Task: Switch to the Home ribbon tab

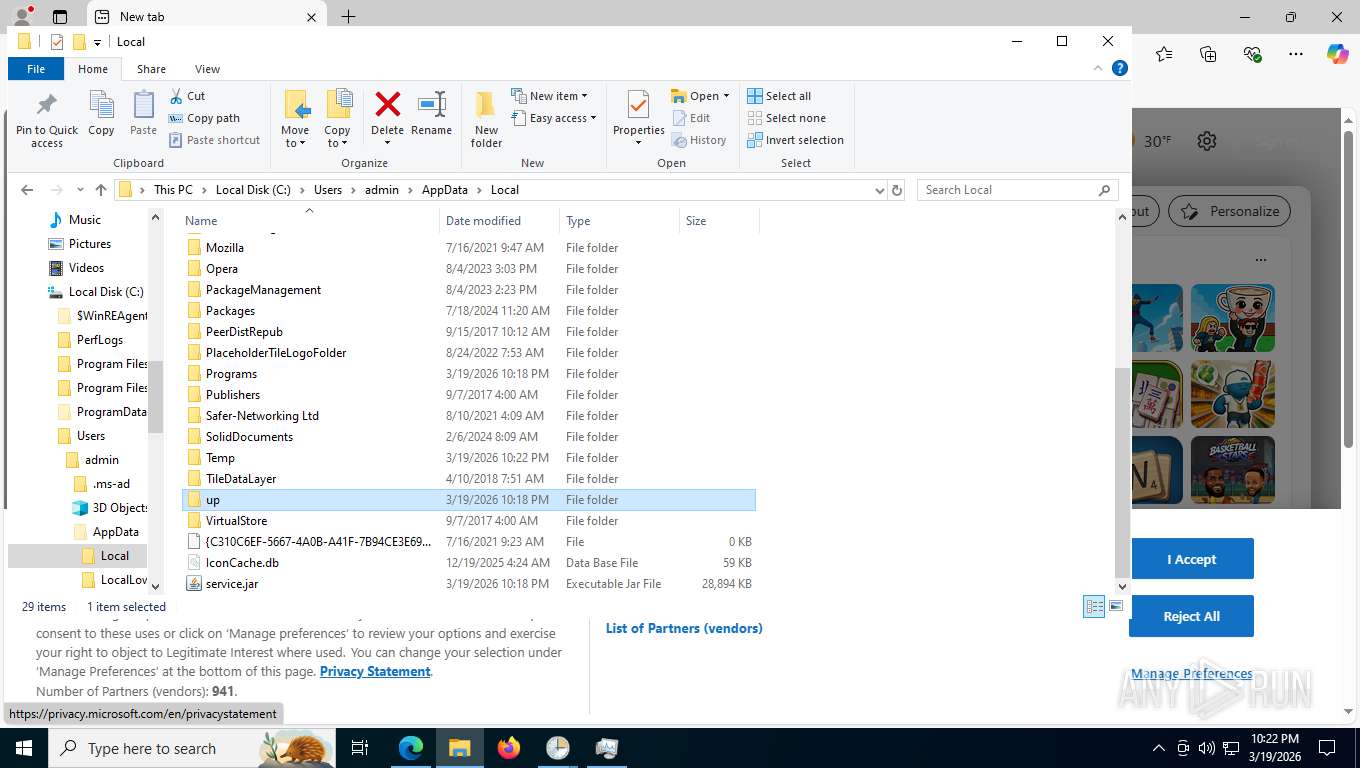Action: click(x=93, y=69)
